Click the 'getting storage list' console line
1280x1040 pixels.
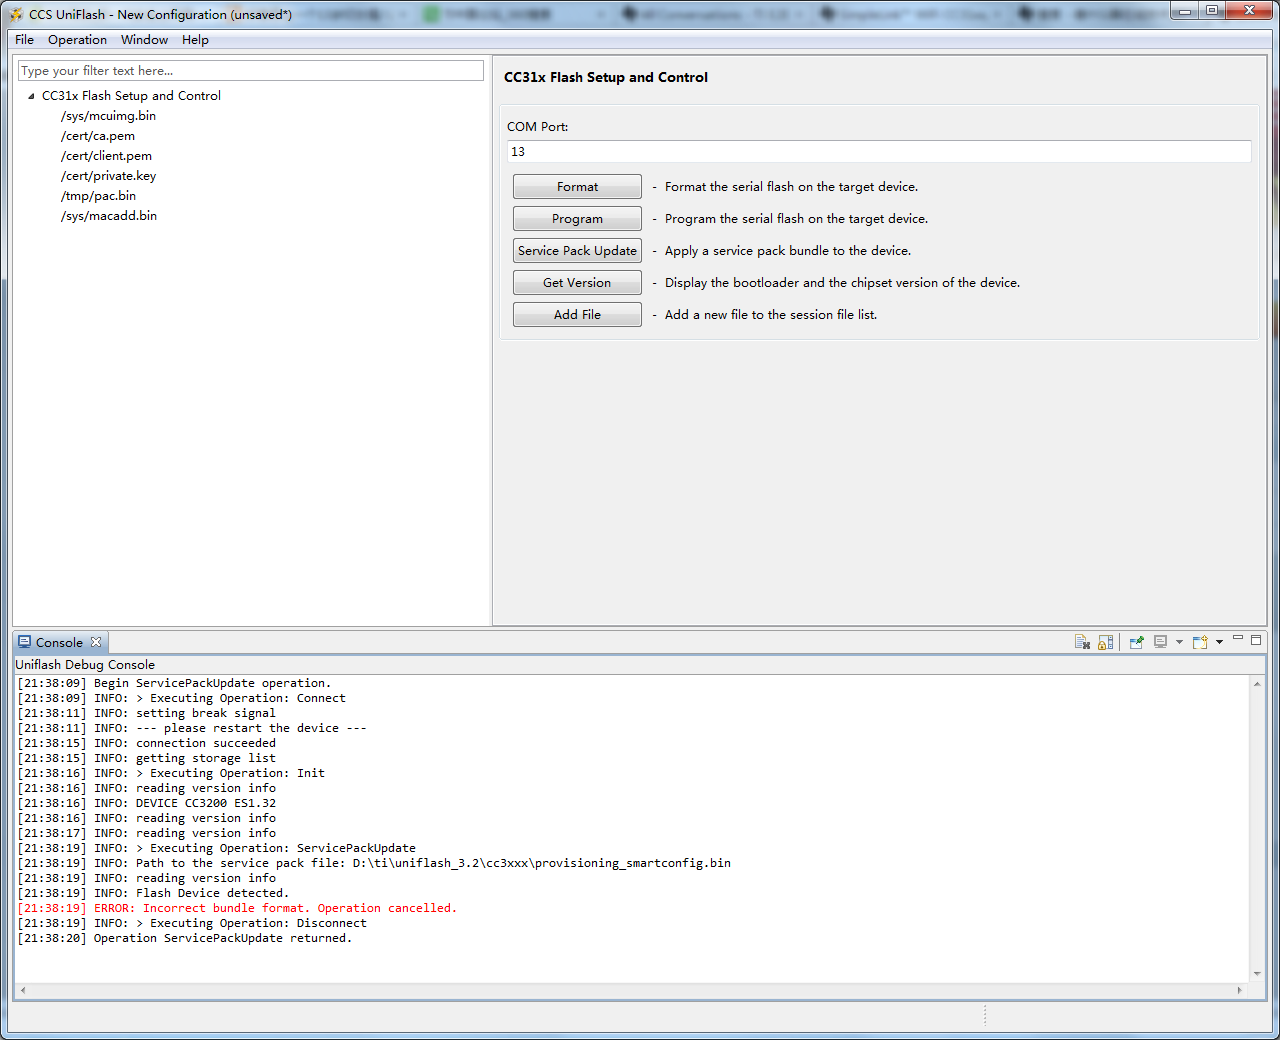click(147, 758)
